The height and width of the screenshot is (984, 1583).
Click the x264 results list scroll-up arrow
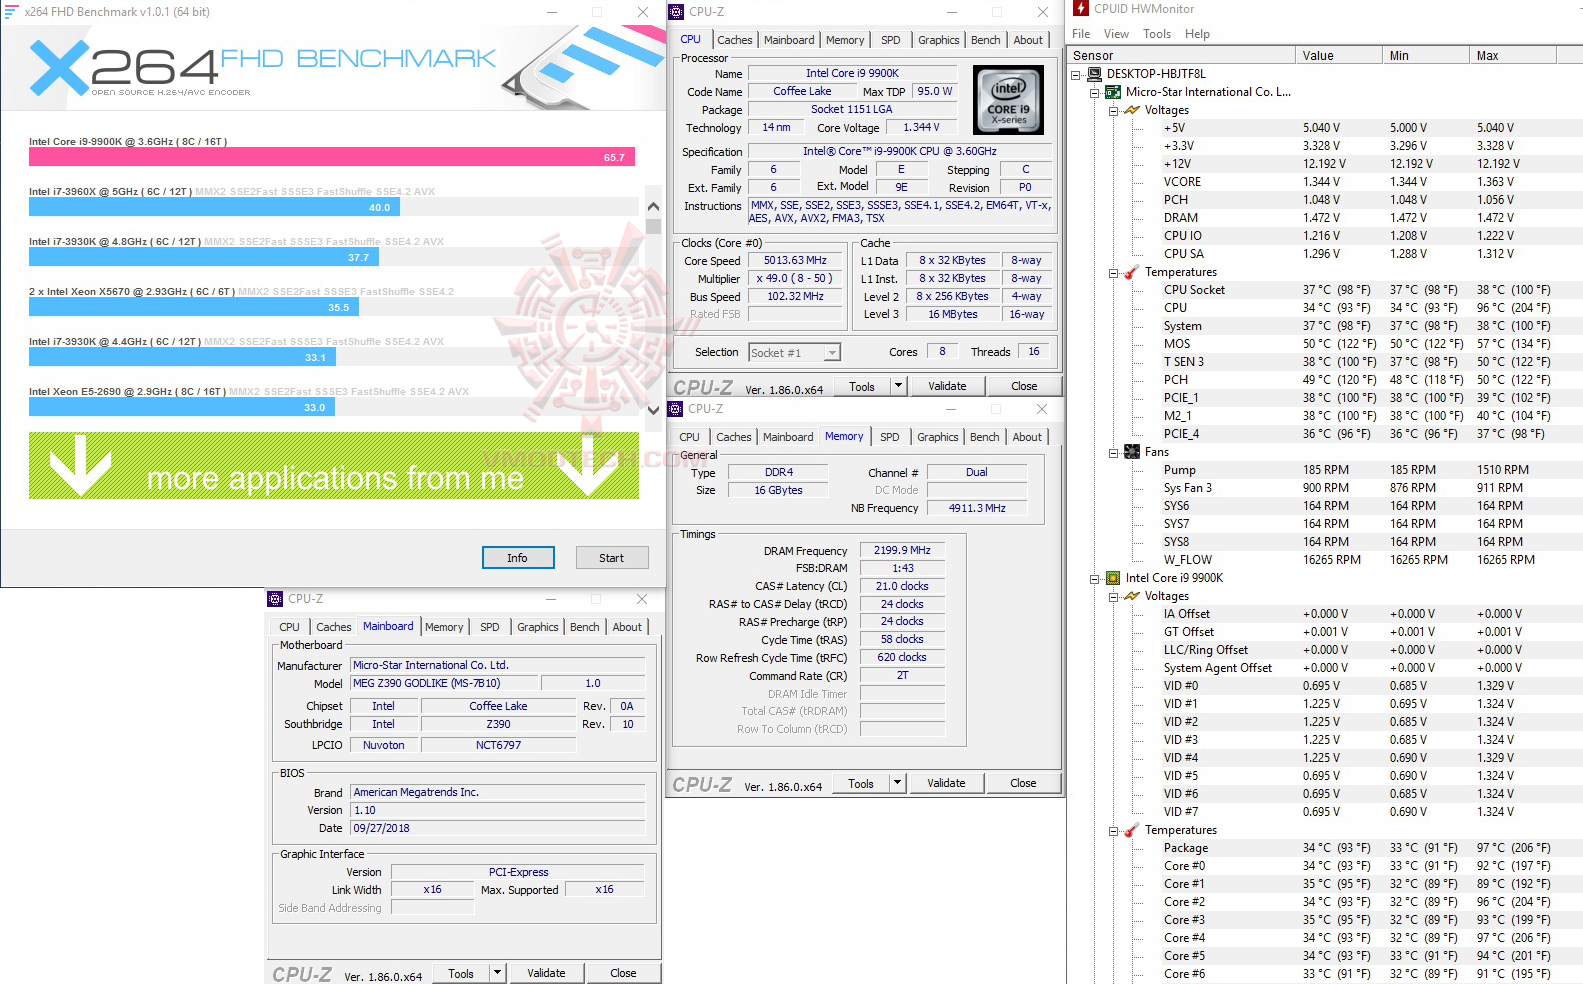(x=654, y=207)
